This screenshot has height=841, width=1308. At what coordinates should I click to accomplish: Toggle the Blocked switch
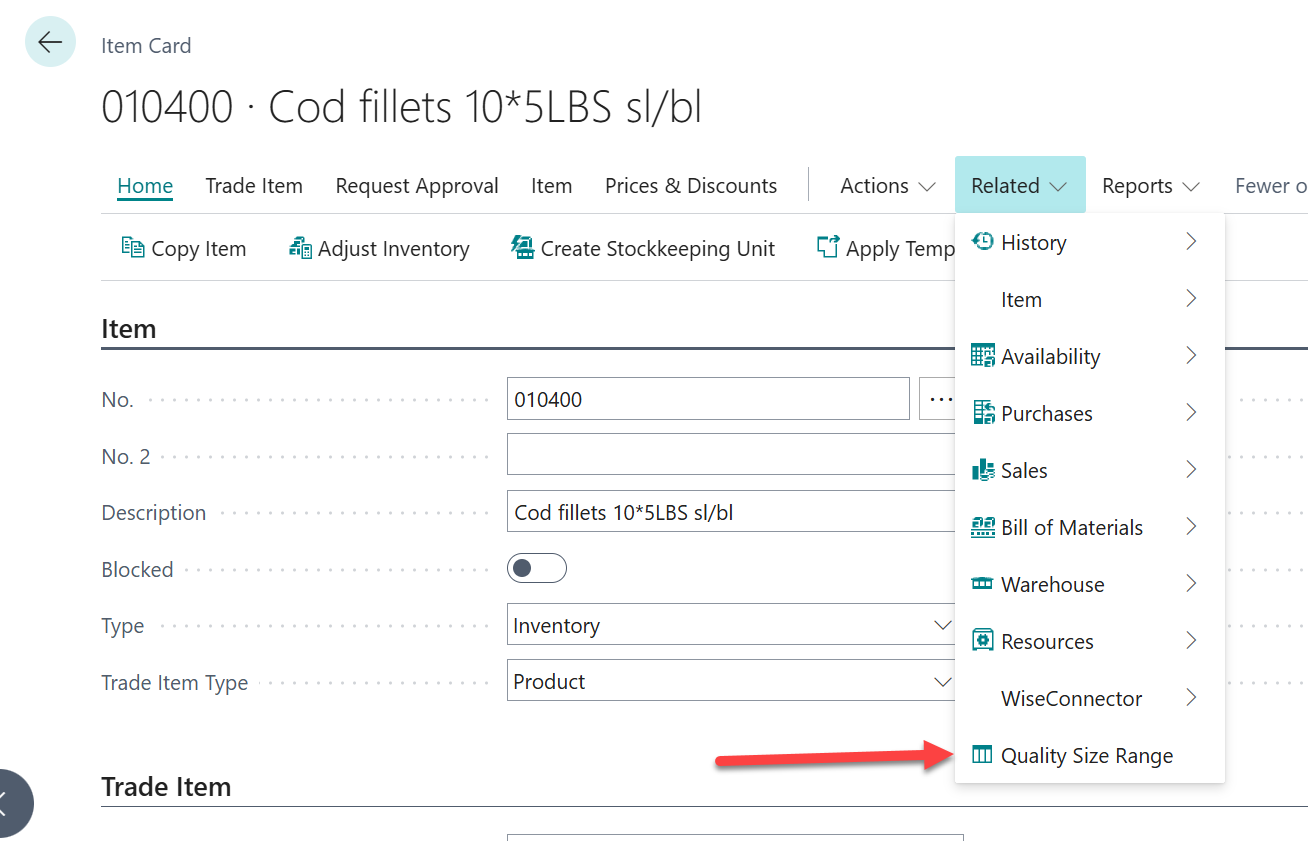(537, 569)
